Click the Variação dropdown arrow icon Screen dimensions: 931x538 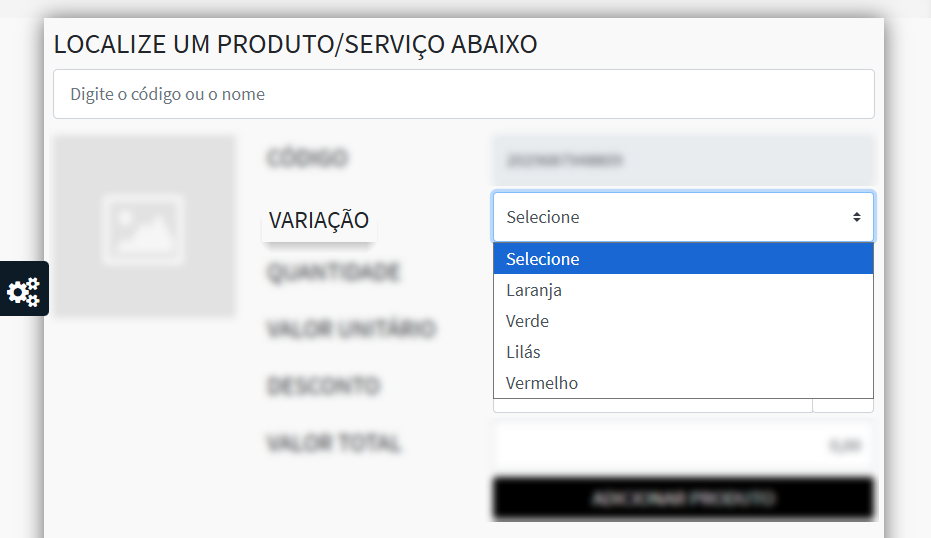tap(856, 217)
